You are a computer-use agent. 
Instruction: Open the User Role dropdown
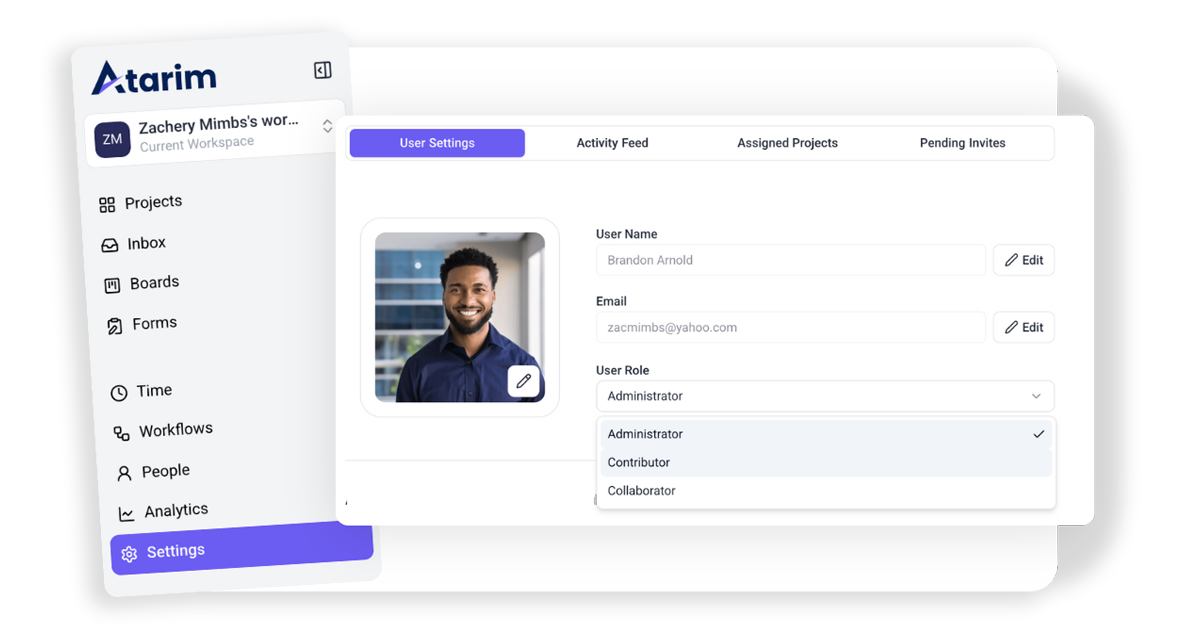click(x=824, y=396)
